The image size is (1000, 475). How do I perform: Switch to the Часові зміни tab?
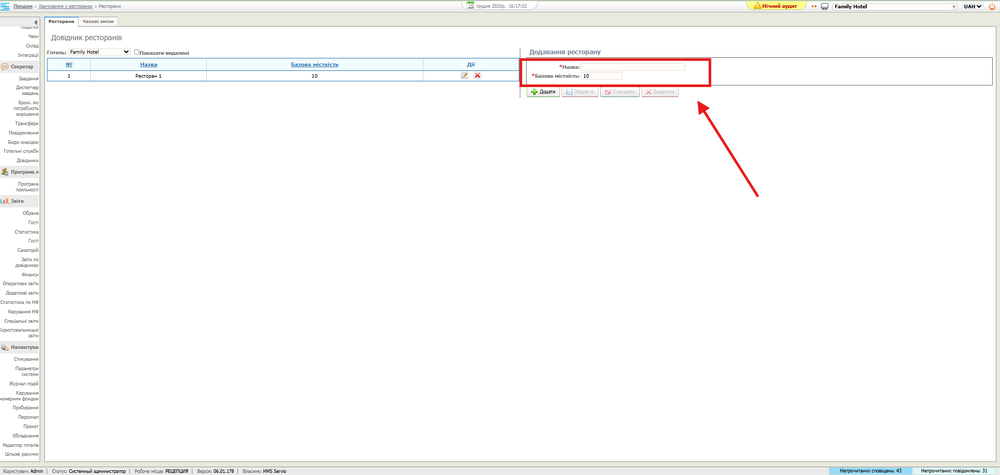[98, 21]
